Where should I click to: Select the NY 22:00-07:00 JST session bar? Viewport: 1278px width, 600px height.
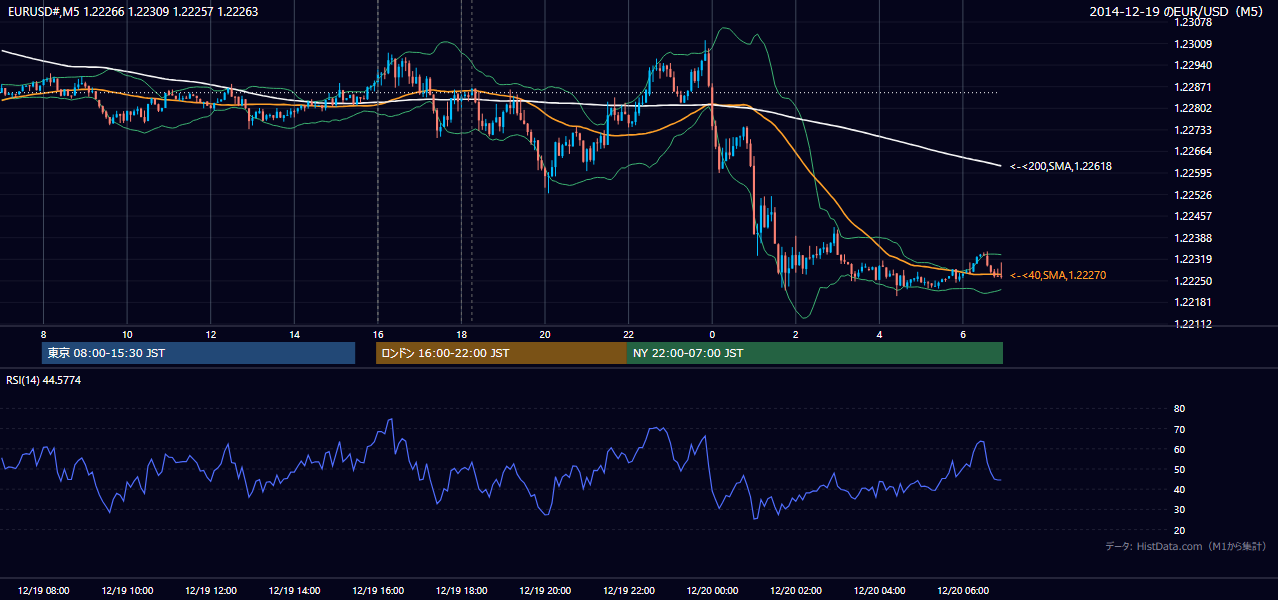(x=815, y=353)
